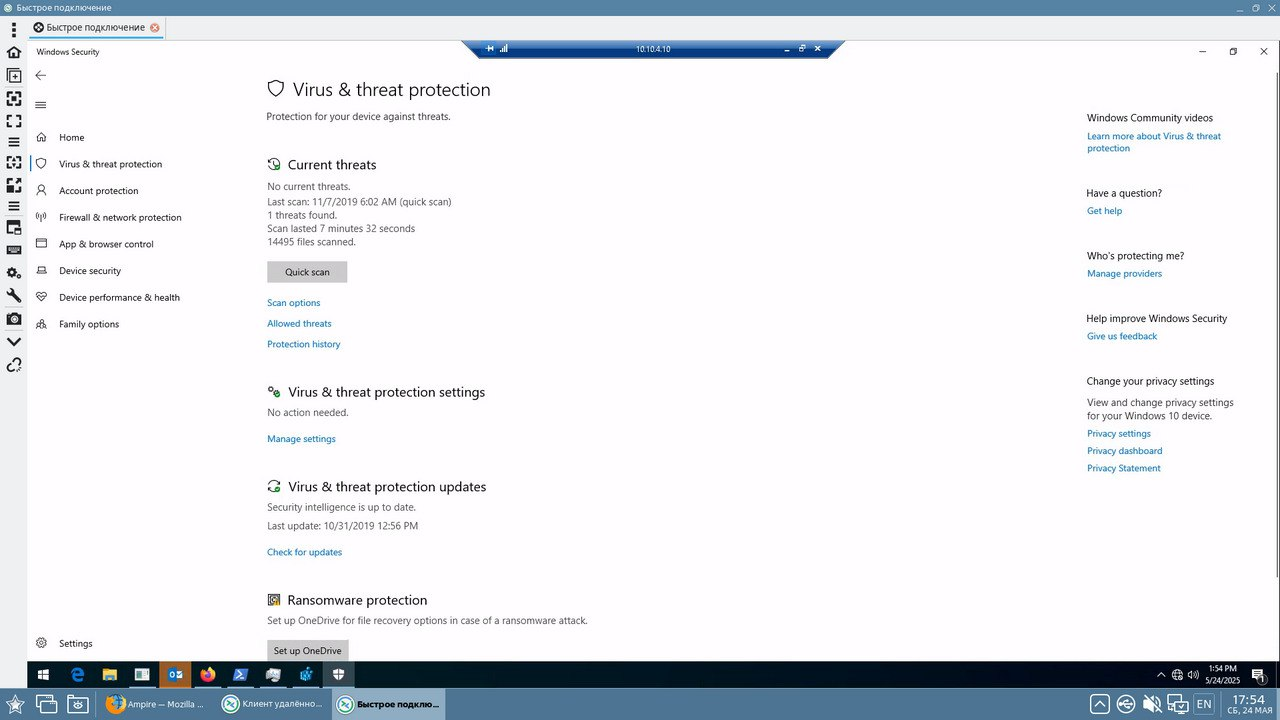Click the pin icon on connection bar
1280x720 pixels.
point(490,48)
